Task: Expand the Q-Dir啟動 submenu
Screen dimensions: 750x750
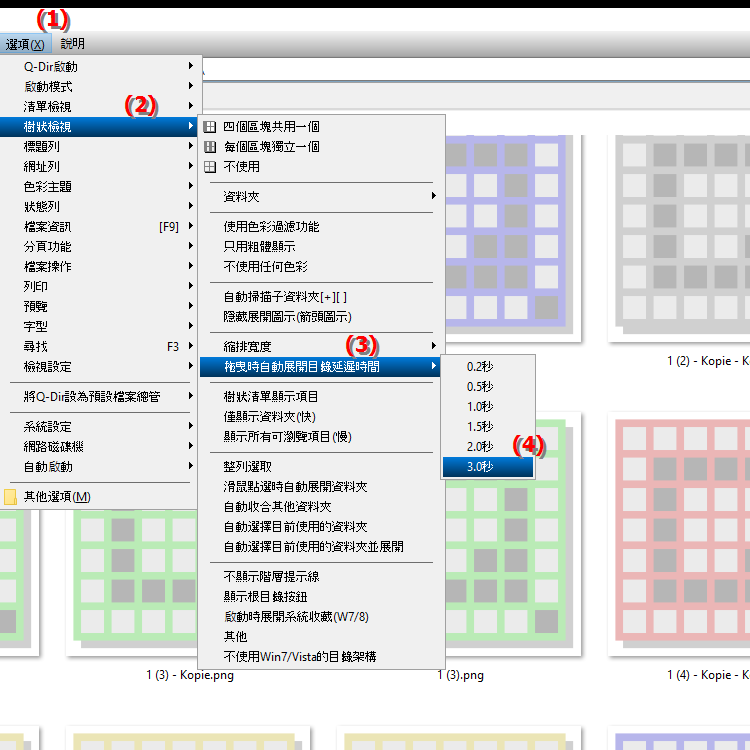Action: click(x=99, y=66)
